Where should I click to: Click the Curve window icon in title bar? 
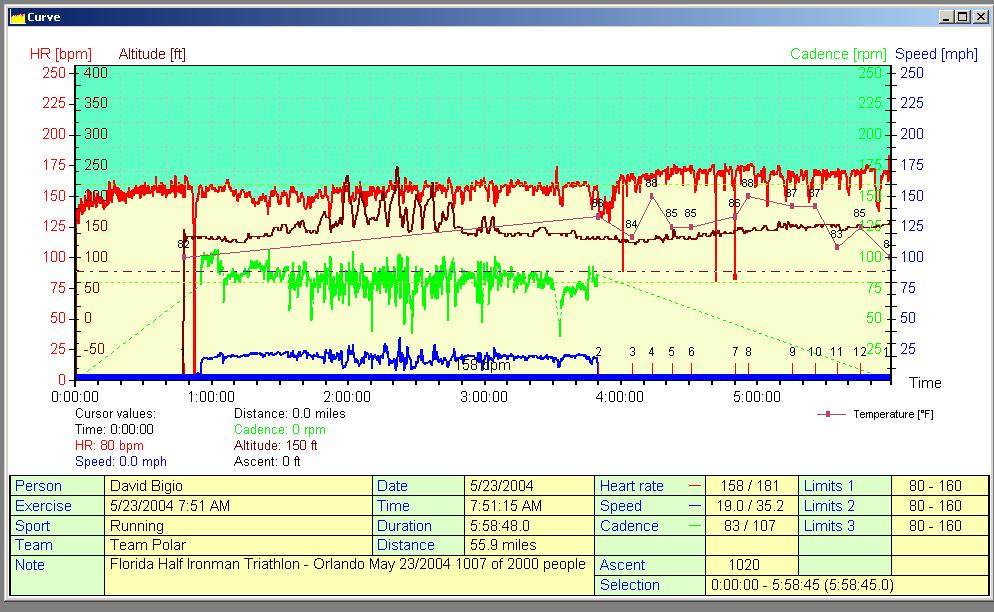click(17, 16)
